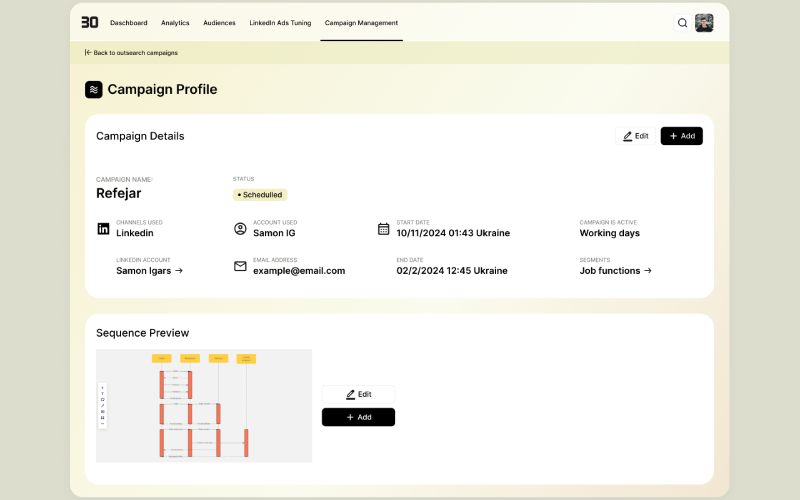Click start date 10/11/2024 01:43 Ukraine
The width and height of the screenshot is (800, 500).
(x=453, y=233)
